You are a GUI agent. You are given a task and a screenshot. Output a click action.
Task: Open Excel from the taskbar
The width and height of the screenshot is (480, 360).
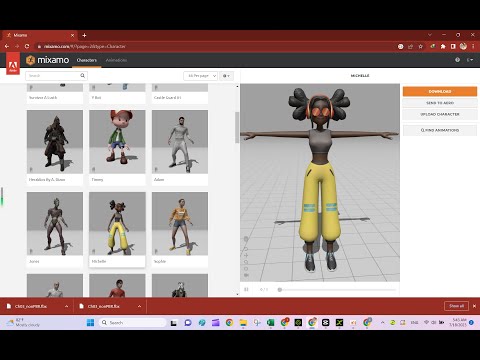(270, 322)
